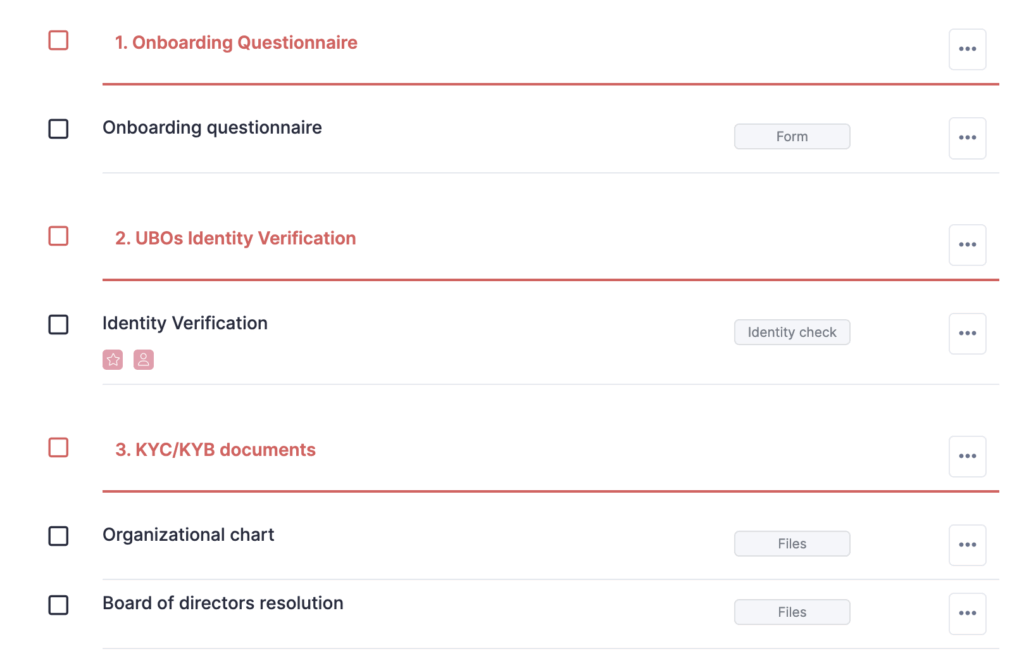1024x651 pixels.
Task: Open three-dot menu for Board of directors resolution
Action: pyautogui.click(x=967, y=613)
